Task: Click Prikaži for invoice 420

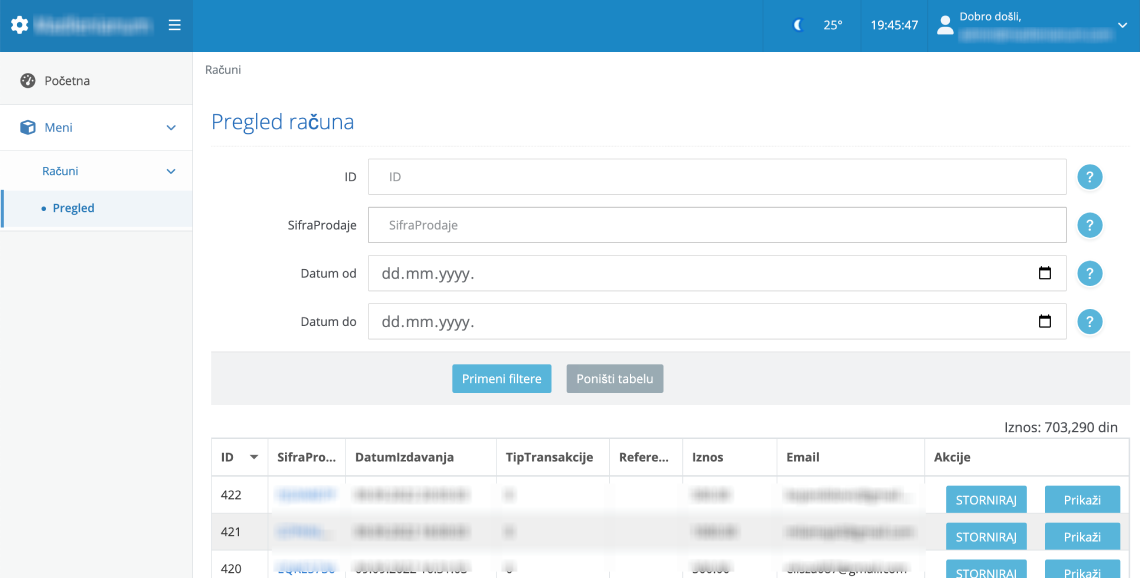Action: [x=1082, y=569]
